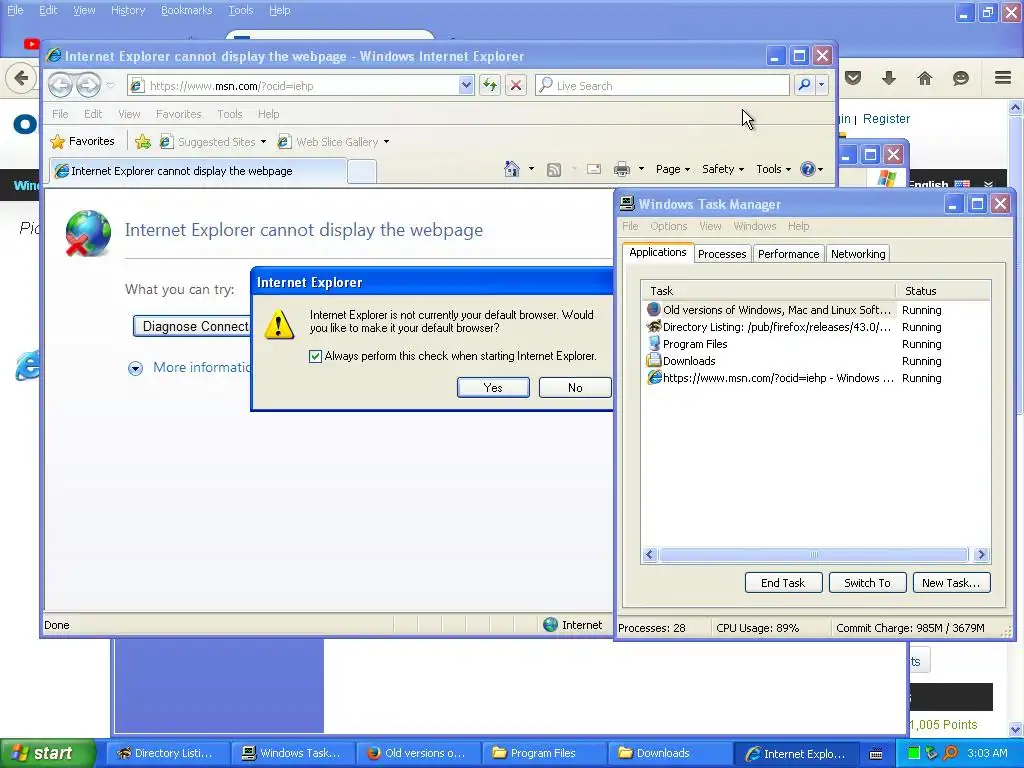Click the Print toolbar icon
This screenshot has width=1024, height=768.
click(622, 169)
